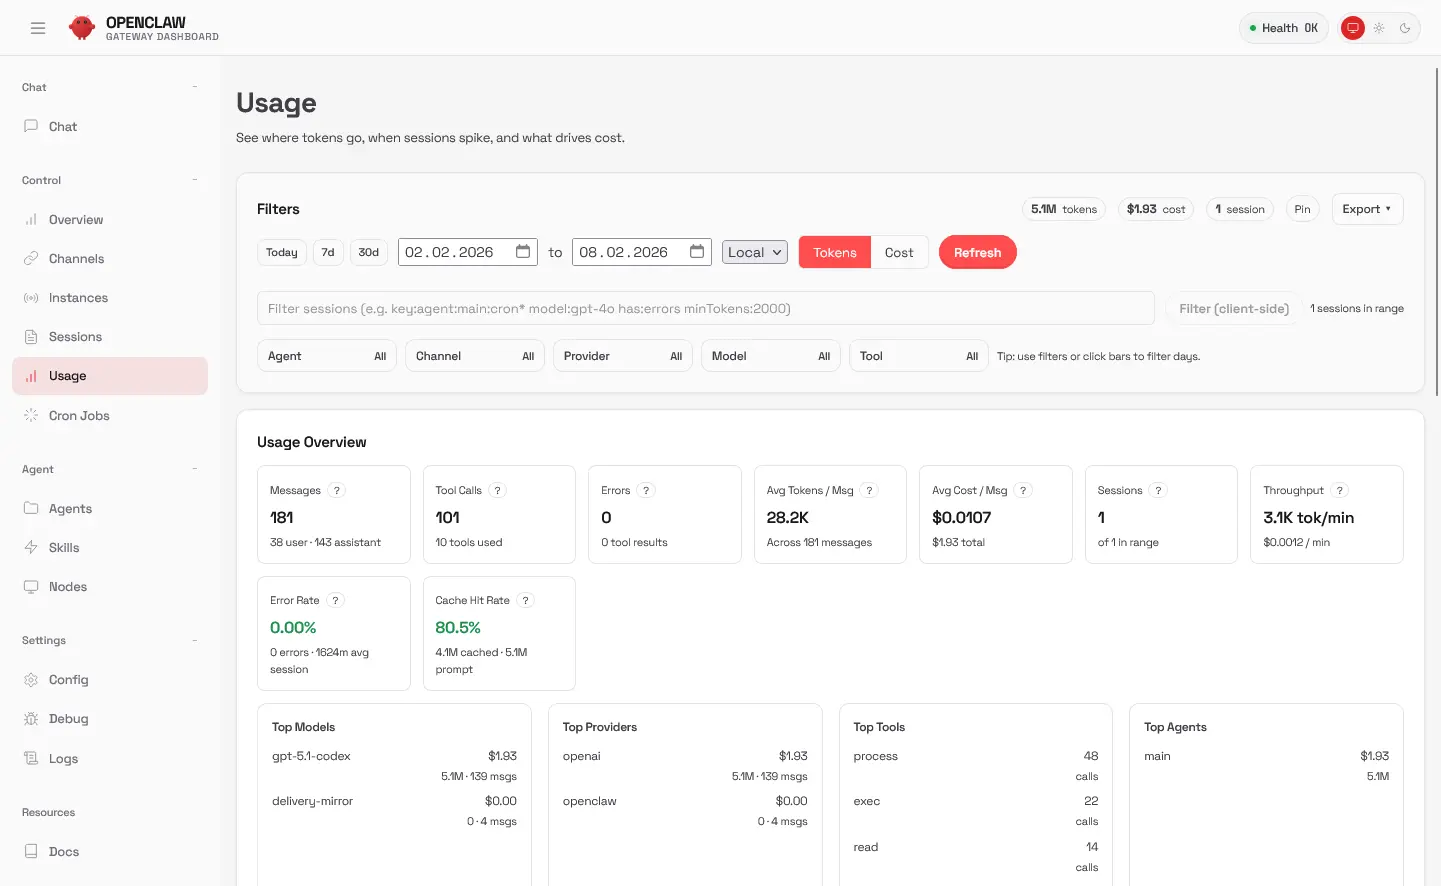Open the Local timezone dropdown
Image resolution: width=1441 pixels, height=886 pixels.
pos(754,253)
